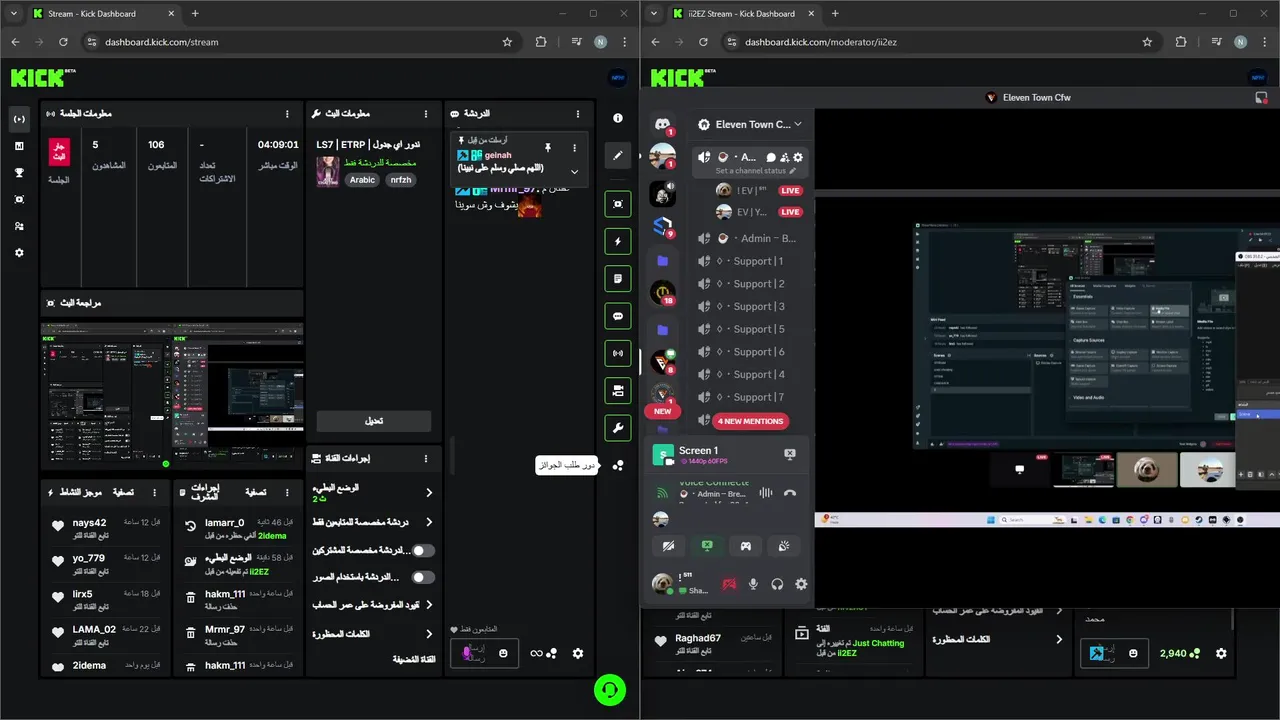This screenshot has width=1280, height=720.
Task: Toggle the stream preview widget icon in right rail
Action: pyautogui.click(x=618, y=204)
